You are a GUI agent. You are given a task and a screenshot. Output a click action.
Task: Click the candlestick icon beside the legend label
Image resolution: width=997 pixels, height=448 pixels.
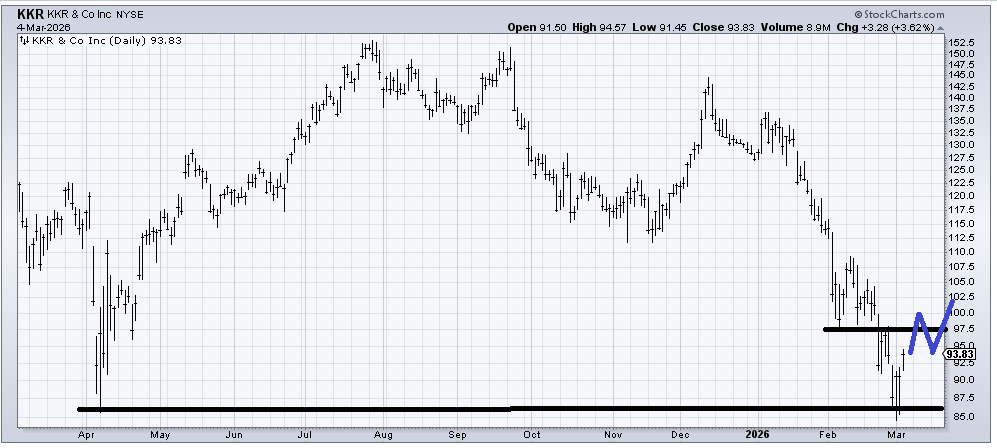point(24,41)
